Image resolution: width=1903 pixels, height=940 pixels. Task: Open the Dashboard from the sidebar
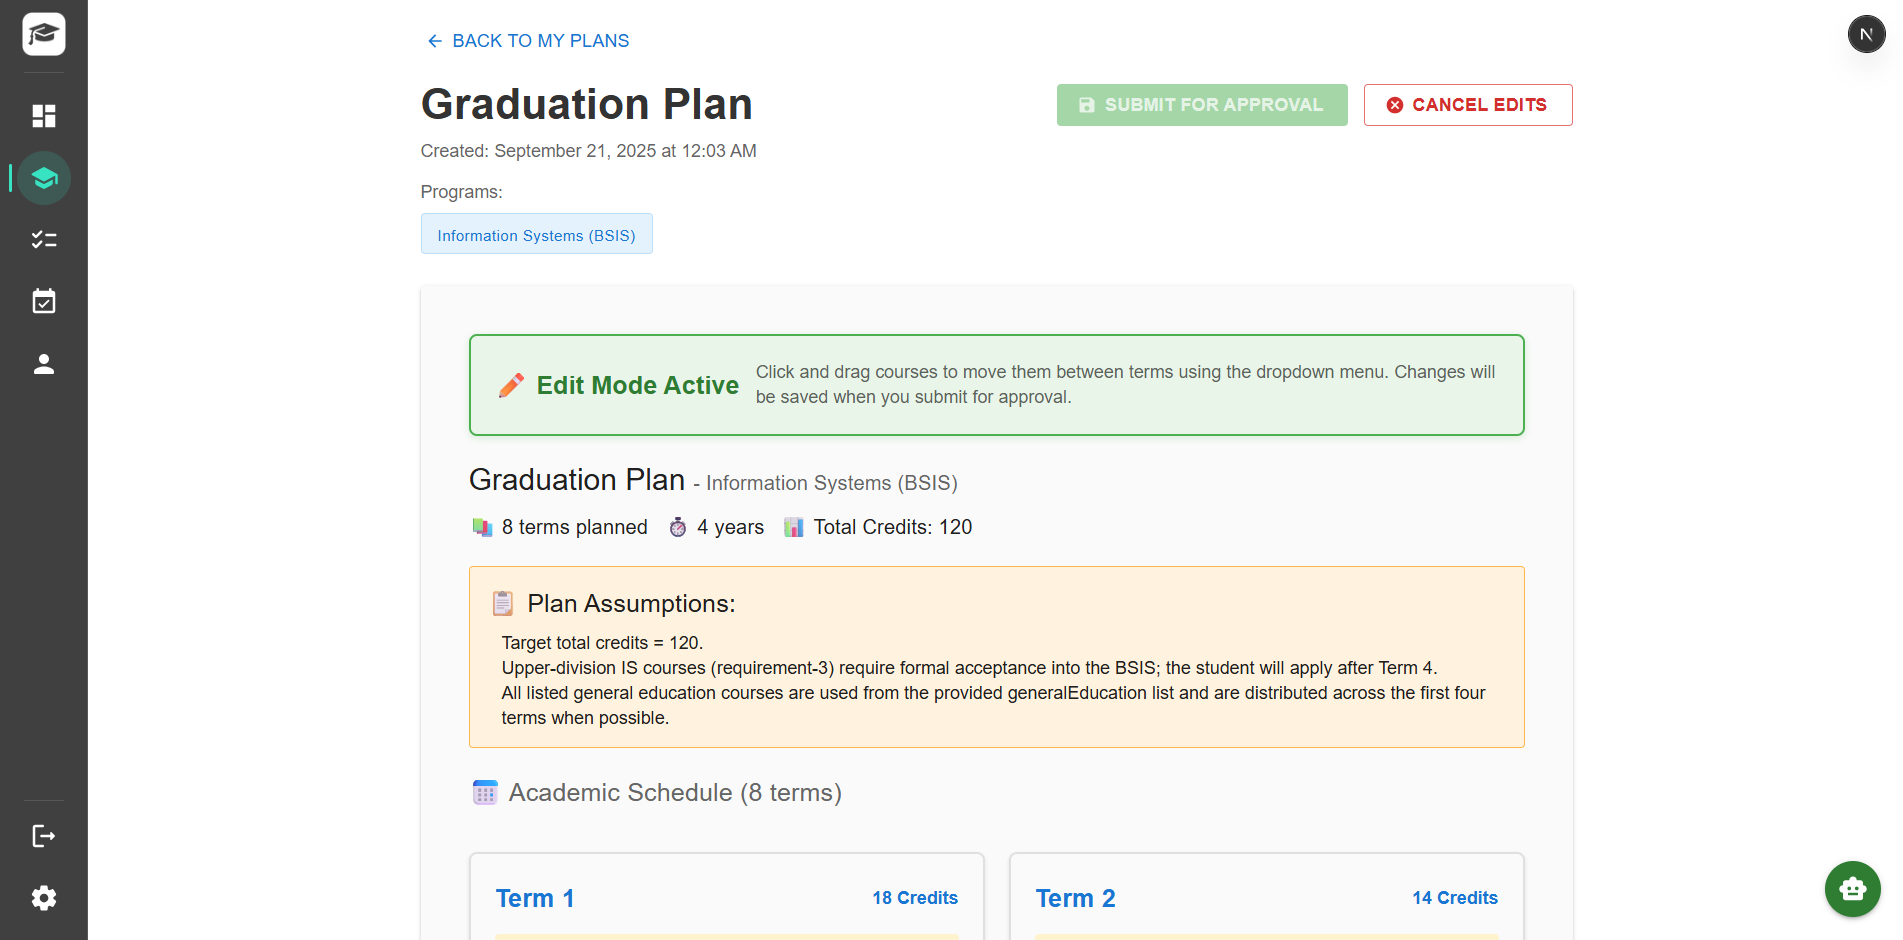click(x=44, y=116)
